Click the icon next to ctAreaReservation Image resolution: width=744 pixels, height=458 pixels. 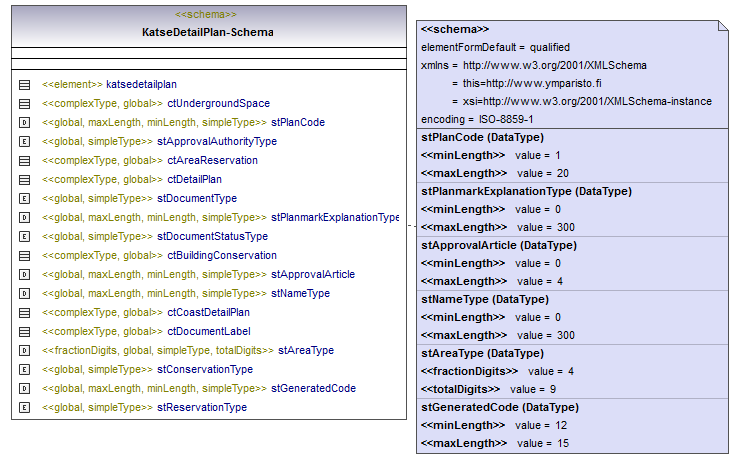point(24,161)
